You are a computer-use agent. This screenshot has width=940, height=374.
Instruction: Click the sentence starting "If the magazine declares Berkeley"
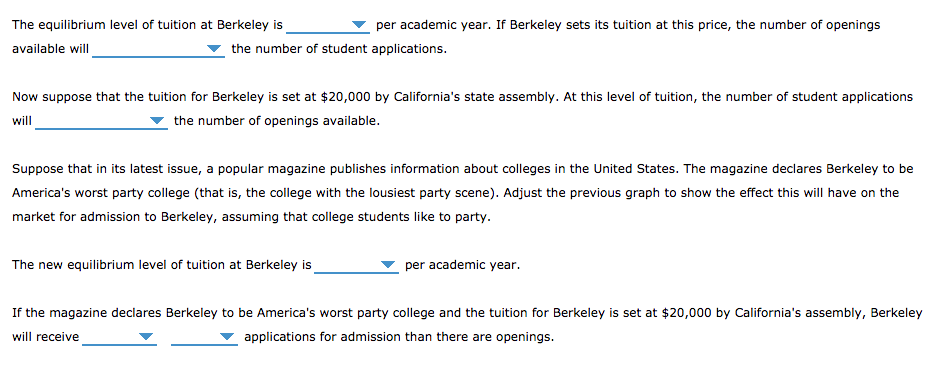pyautogui.click(x=467, y=325)
